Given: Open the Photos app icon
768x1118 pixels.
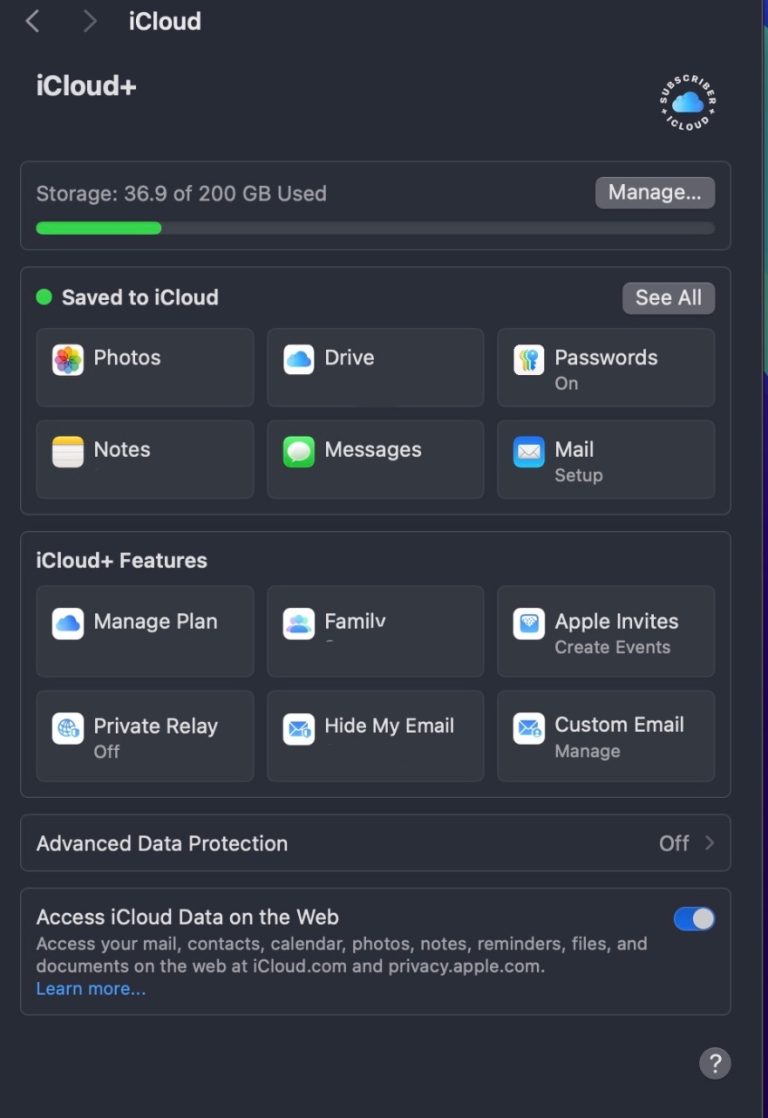Looking at the screenshot, I should point(68,360).
